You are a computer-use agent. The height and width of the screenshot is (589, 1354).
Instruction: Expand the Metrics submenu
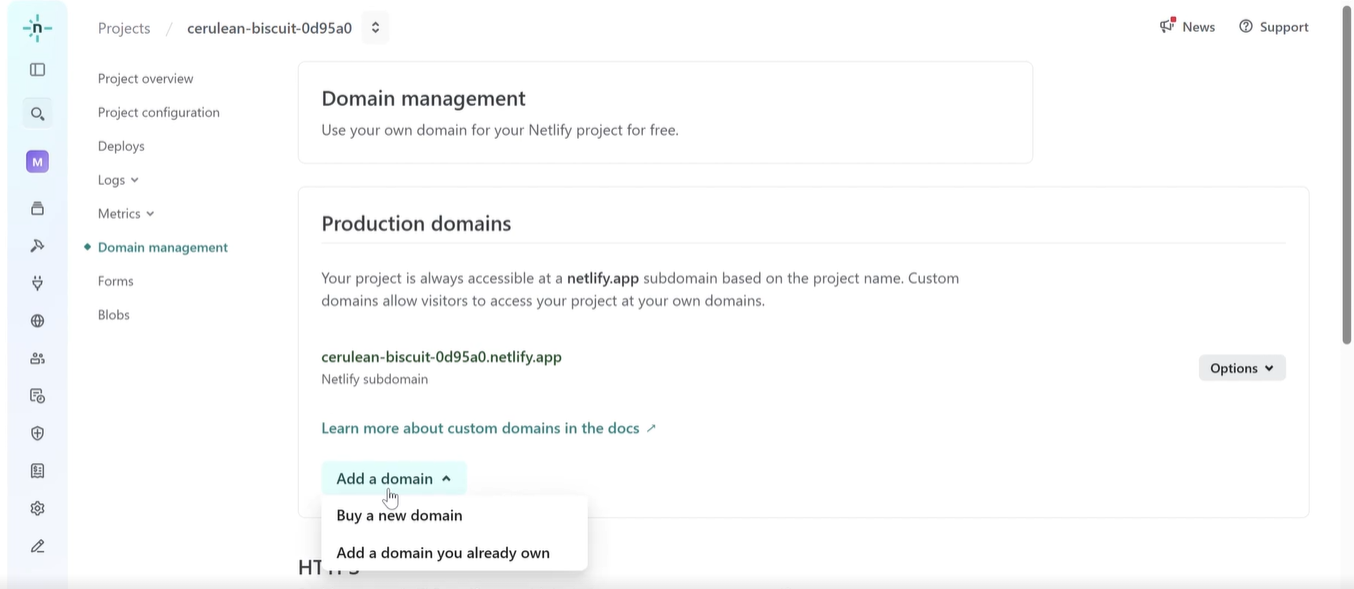[126, 213]
